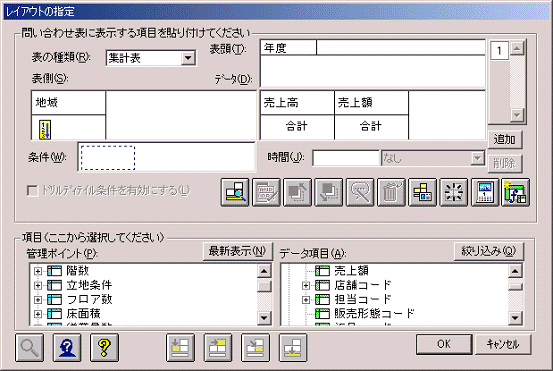
Task: Select 立地条件 in the 管理ポイント list
Action: coord(89,285)
